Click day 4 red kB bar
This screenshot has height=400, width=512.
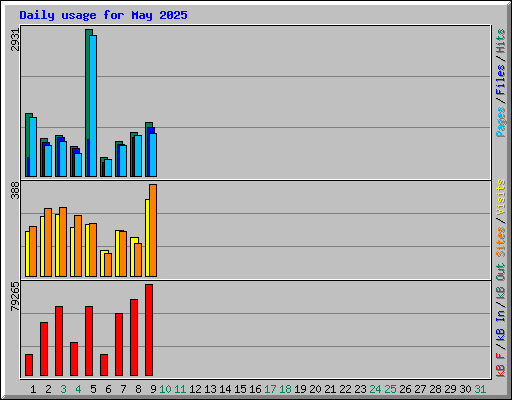point(74,359)
